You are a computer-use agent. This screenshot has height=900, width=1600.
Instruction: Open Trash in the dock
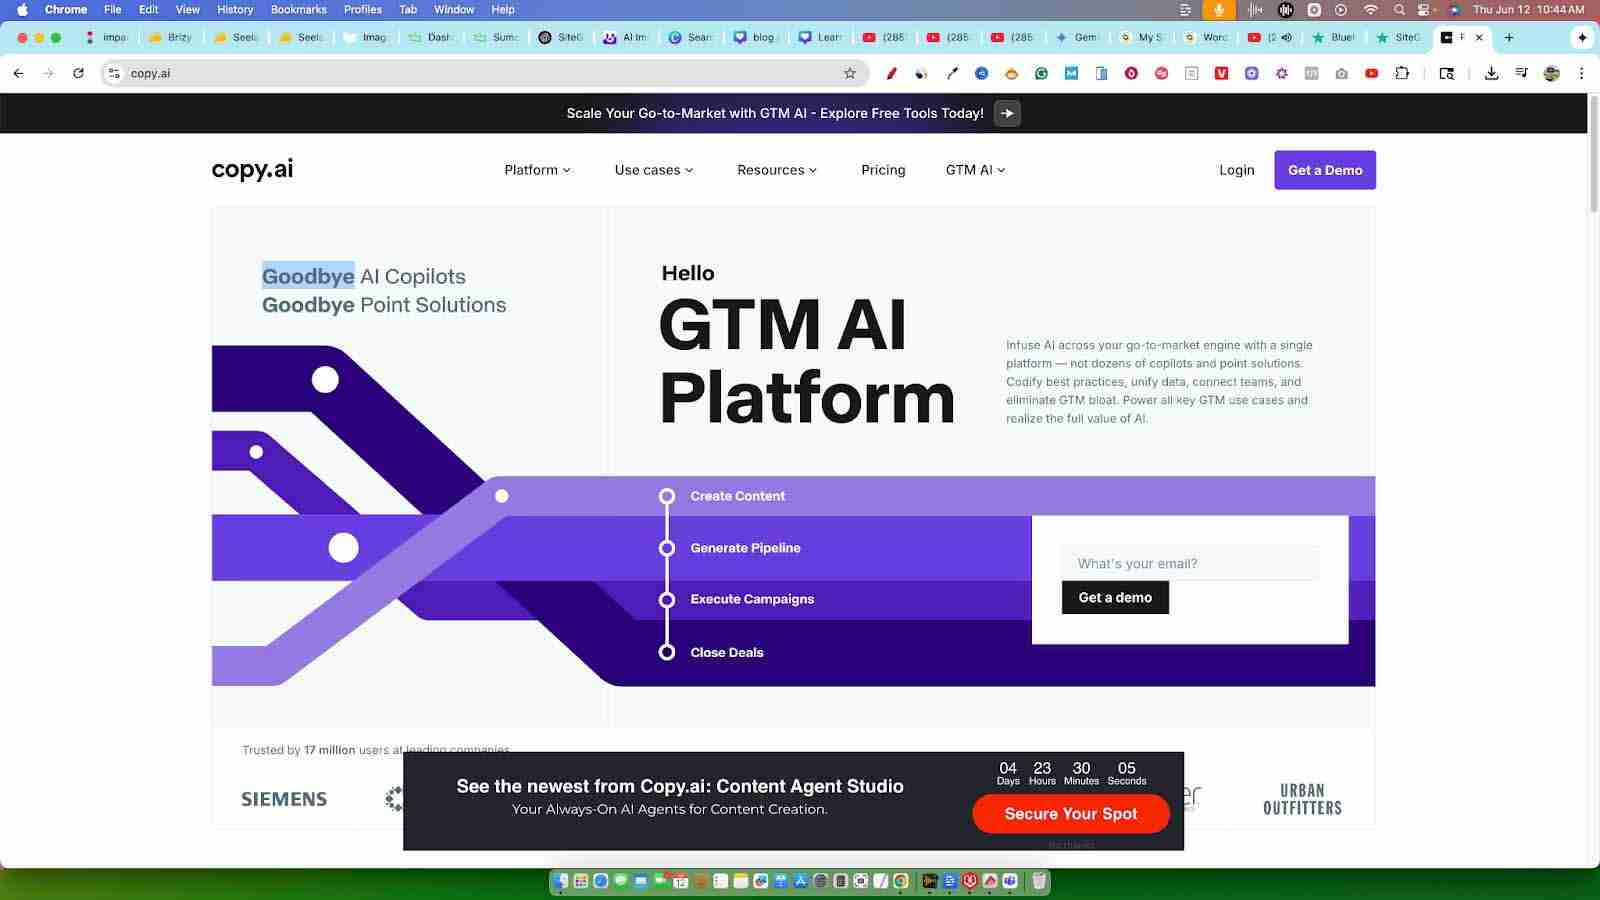1039,881
